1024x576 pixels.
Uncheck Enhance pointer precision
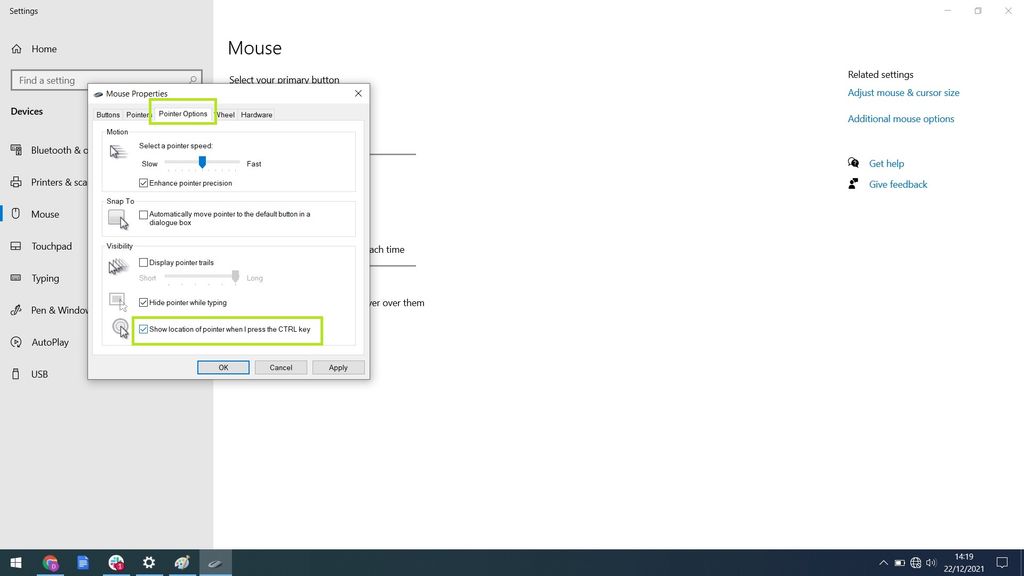[x=143, y=182]
